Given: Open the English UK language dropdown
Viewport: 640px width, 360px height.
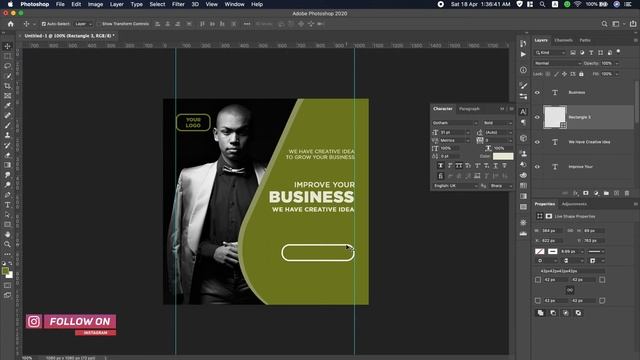Looking at the screenshot, I should pos(455,186).
